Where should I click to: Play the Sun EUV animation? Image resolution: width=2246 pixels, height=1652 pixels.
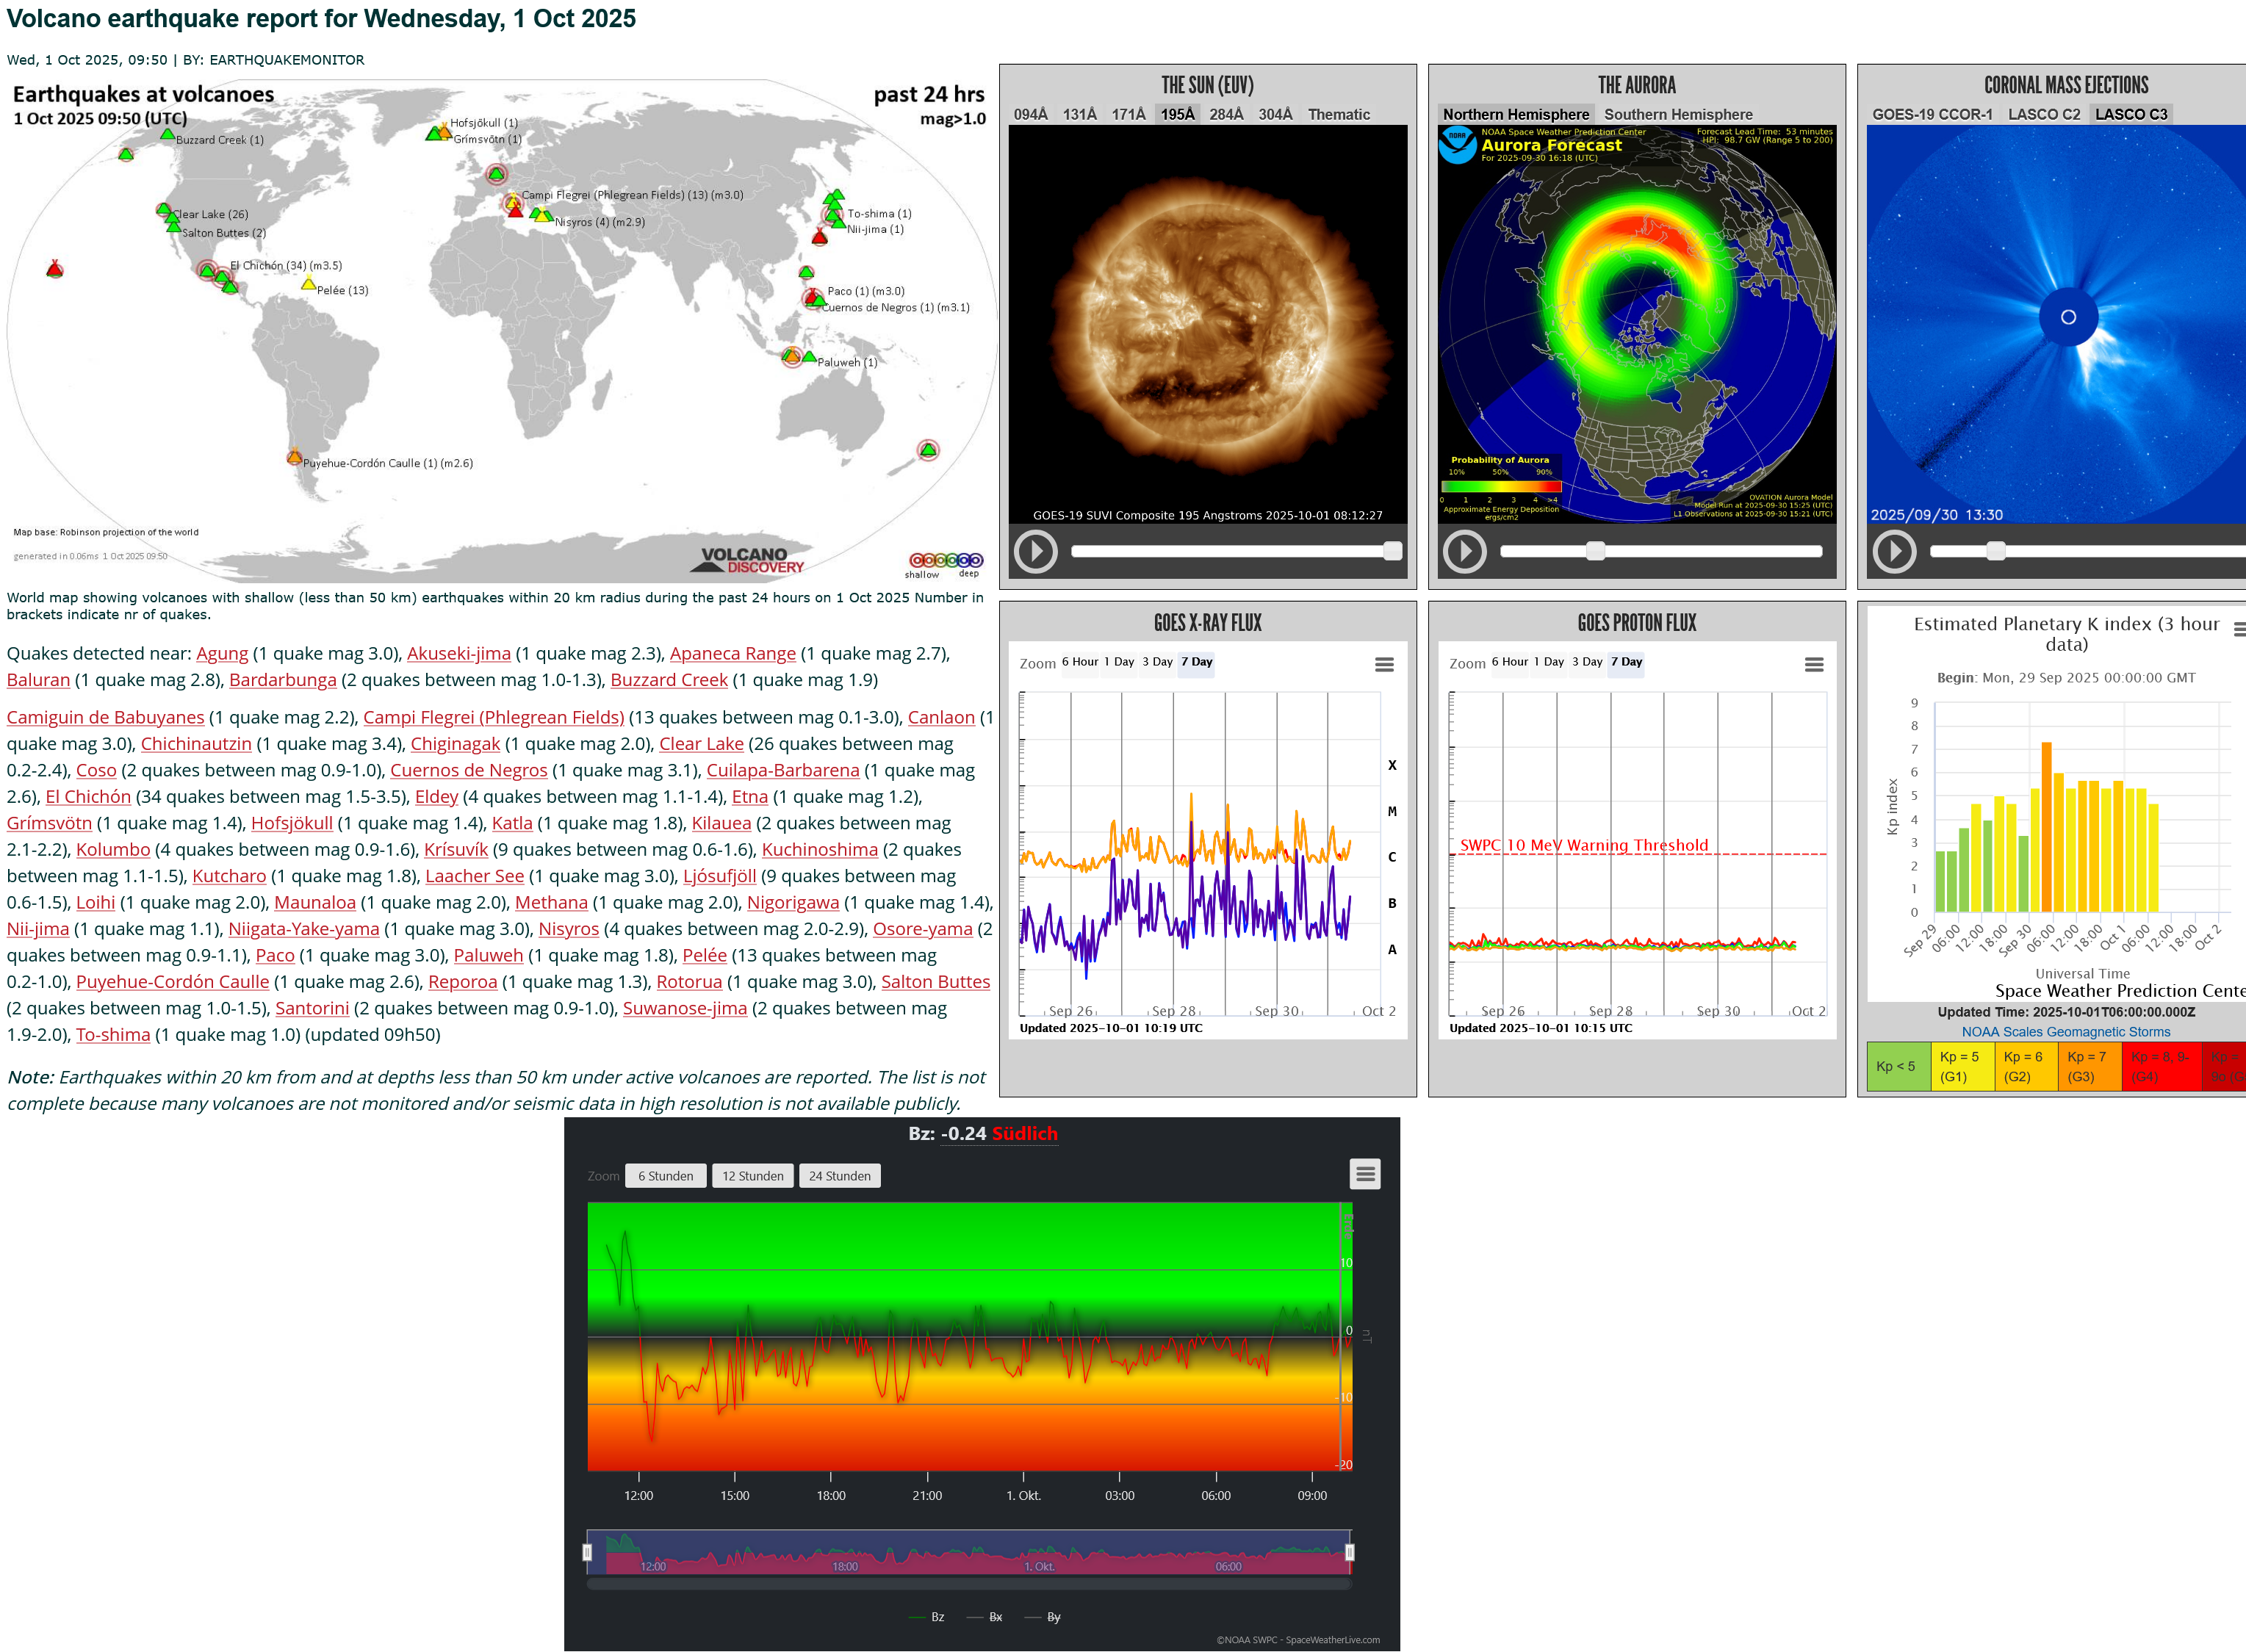(x=1035, y=551)
